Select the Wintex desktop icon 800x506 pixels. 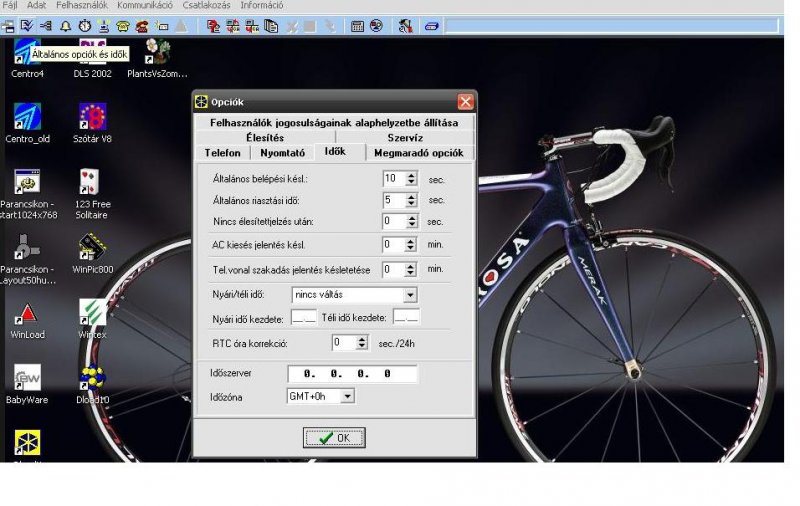(x=92, y=320)
